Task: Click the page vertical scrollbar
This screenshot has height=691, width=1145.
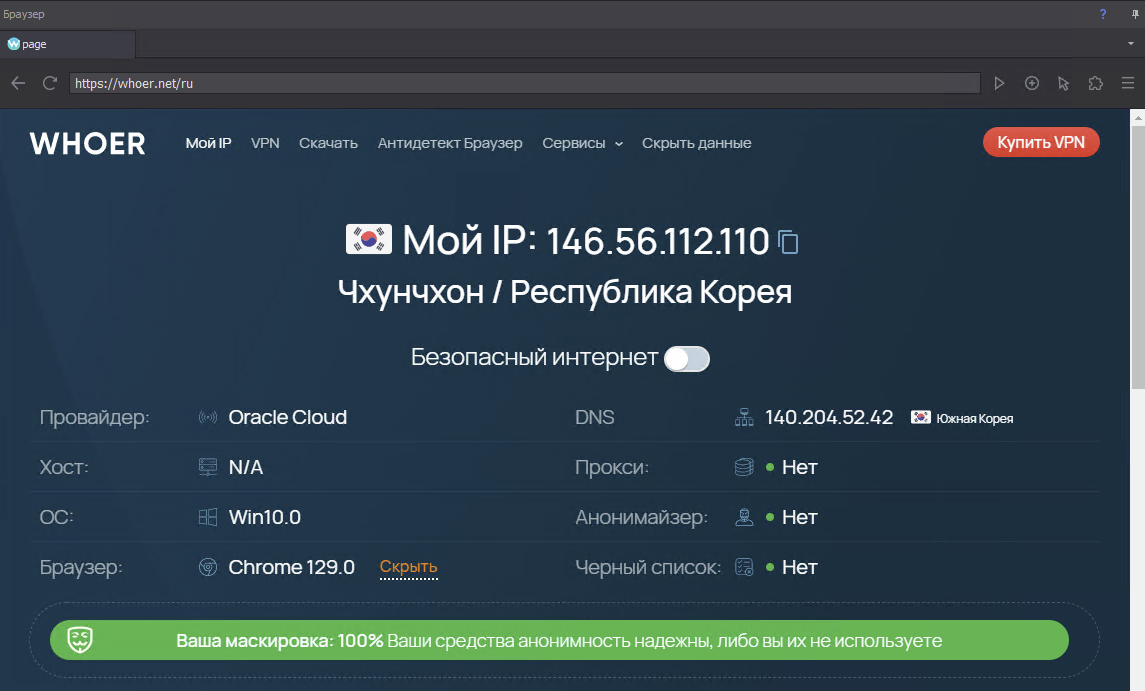Action: 1137,250
